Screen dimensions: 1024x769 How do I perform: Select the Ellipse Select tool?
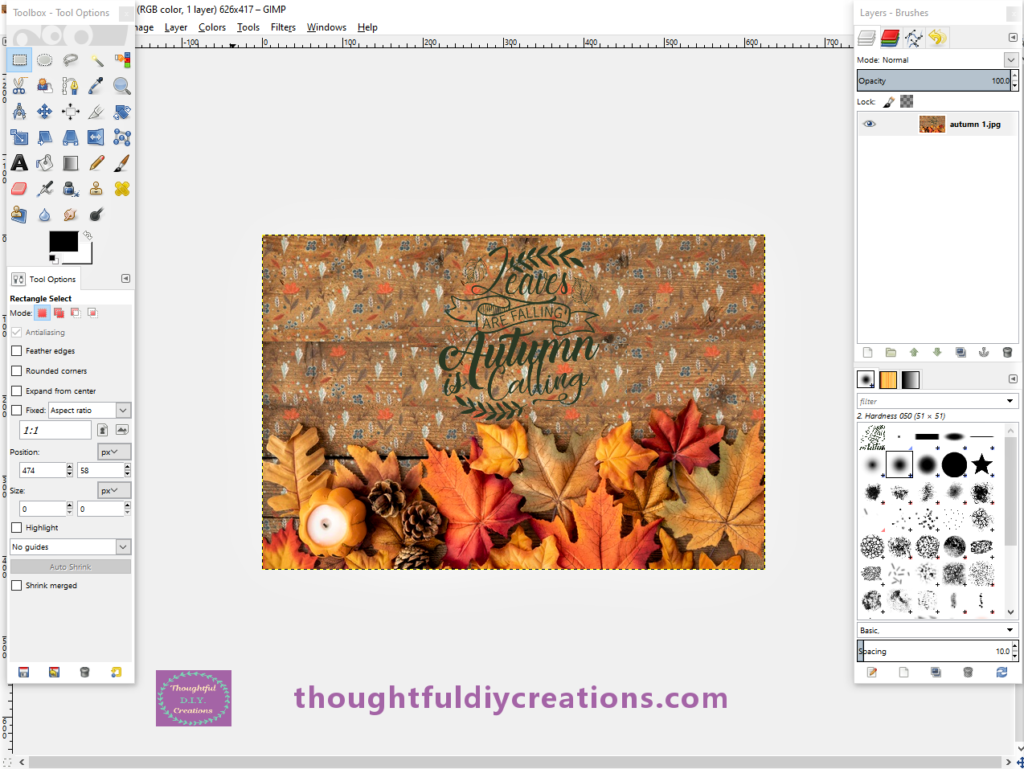pos(45,60)
